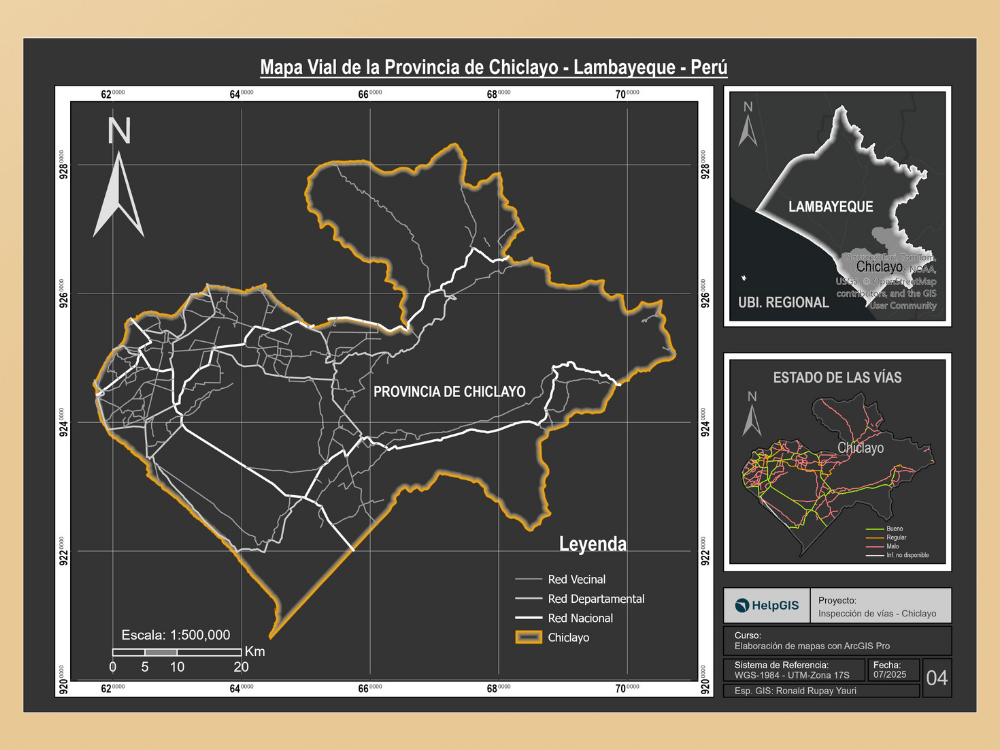This screenshot has width=1000, height=750.
Task: Click the 'Curso:' label
Action: click(747, 635)
